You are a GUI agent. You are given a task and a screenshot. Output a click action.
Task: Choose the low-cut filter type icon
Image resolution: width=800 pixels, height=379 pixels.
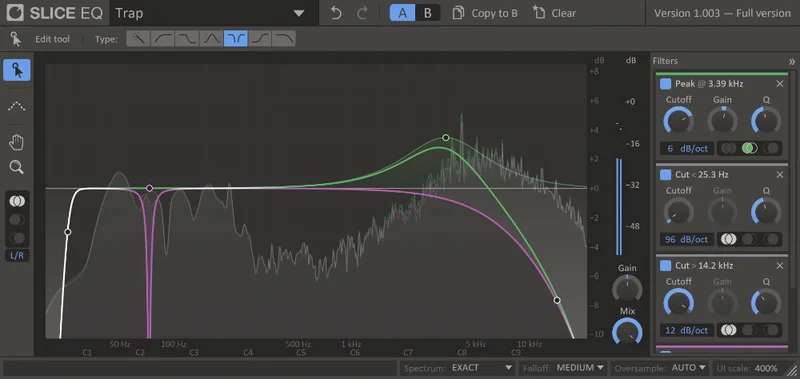tap(162, 39)
